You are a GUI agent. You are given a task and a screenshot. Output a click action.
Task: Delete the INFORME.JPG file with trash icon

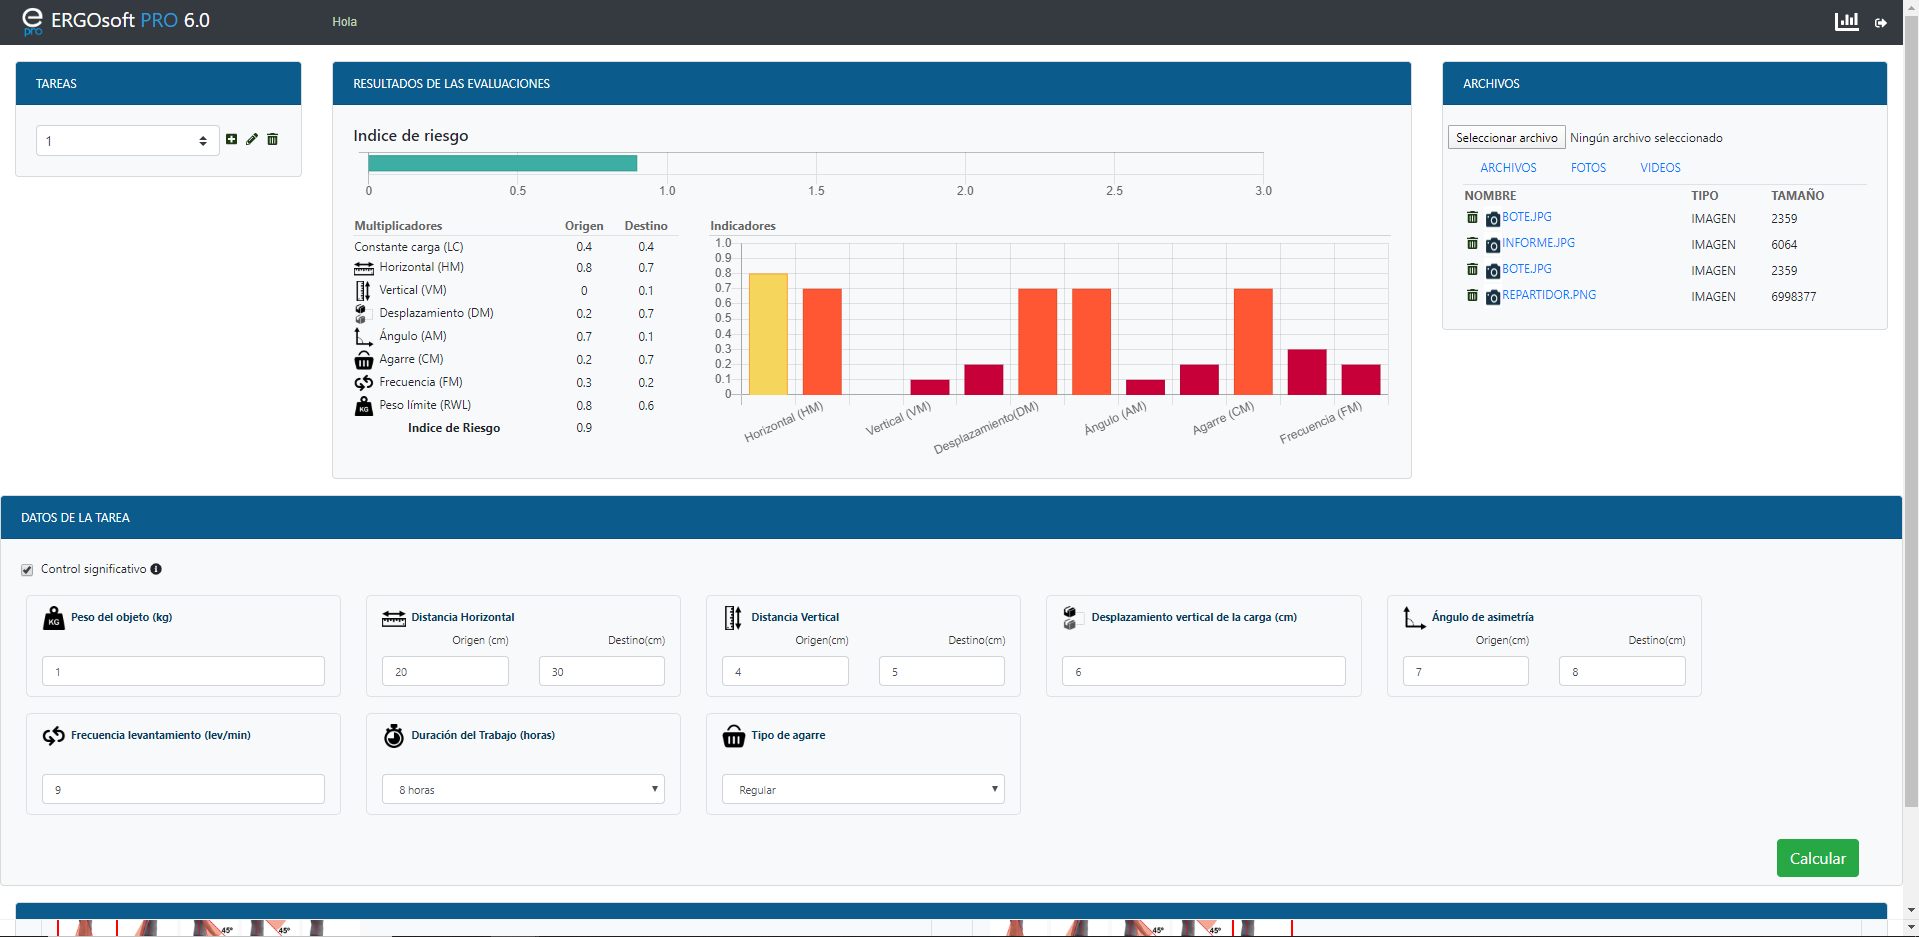pos(1472,243)
